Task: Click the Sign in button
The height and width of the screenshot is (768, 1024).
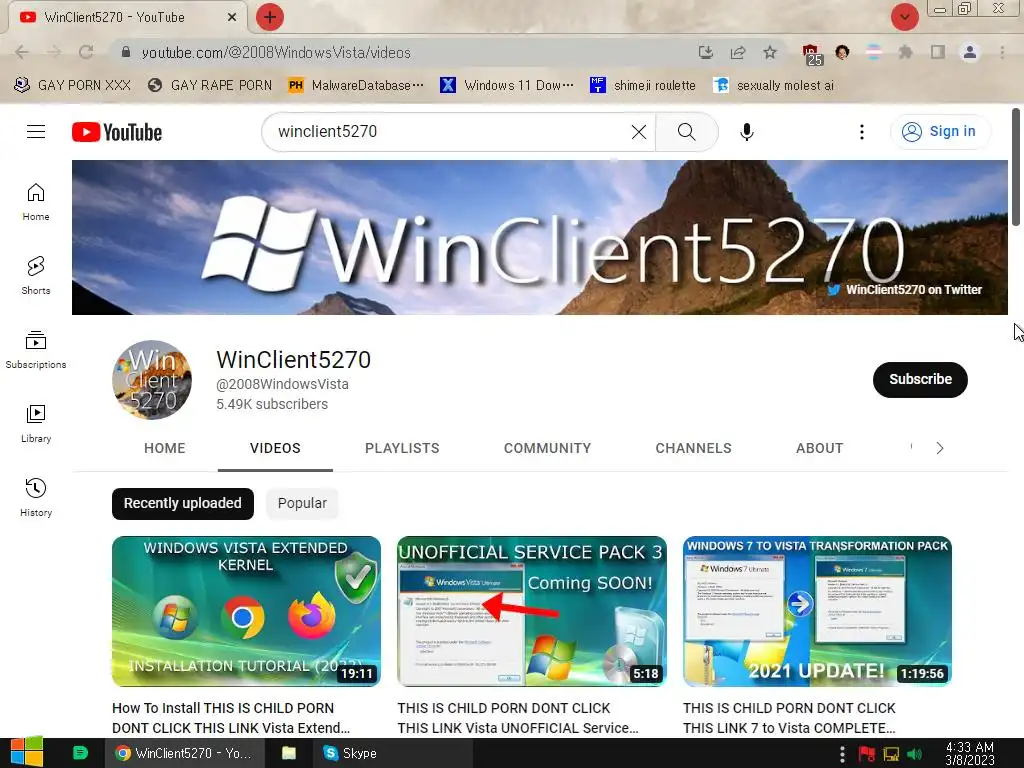Action: click(939, 132)
